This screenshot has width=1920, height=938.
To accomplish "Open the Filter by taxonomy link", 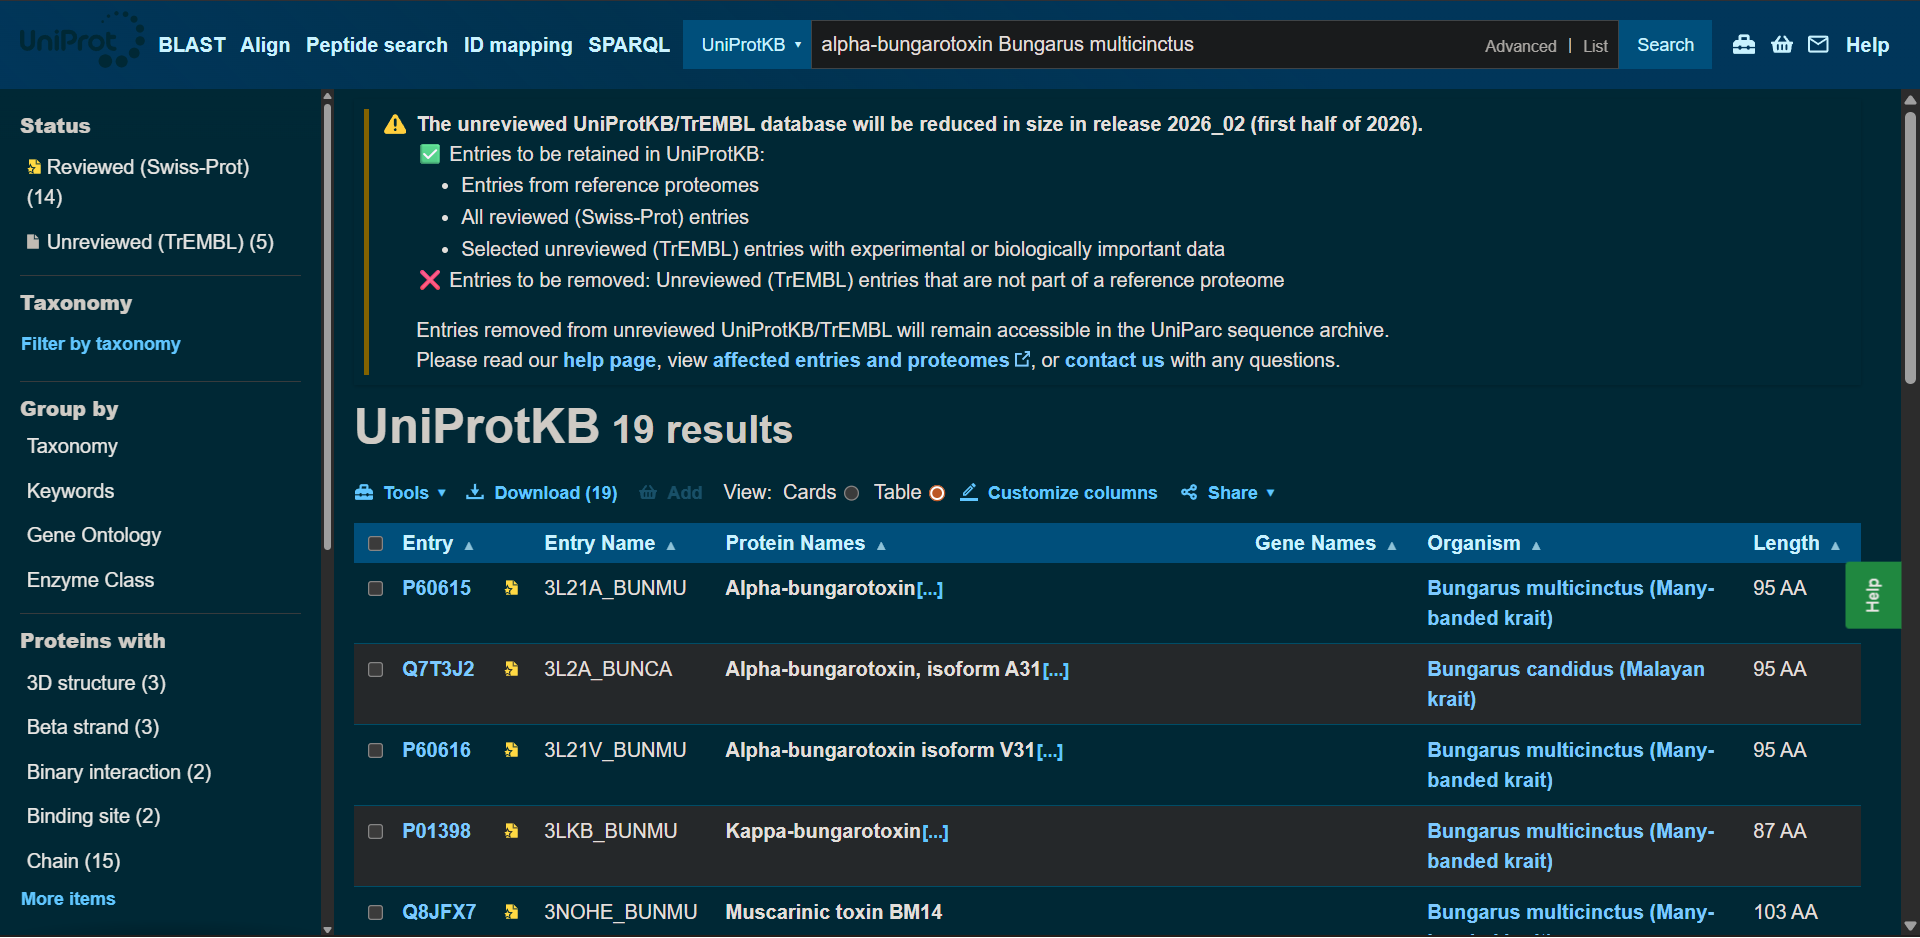I will coord(101,344).
